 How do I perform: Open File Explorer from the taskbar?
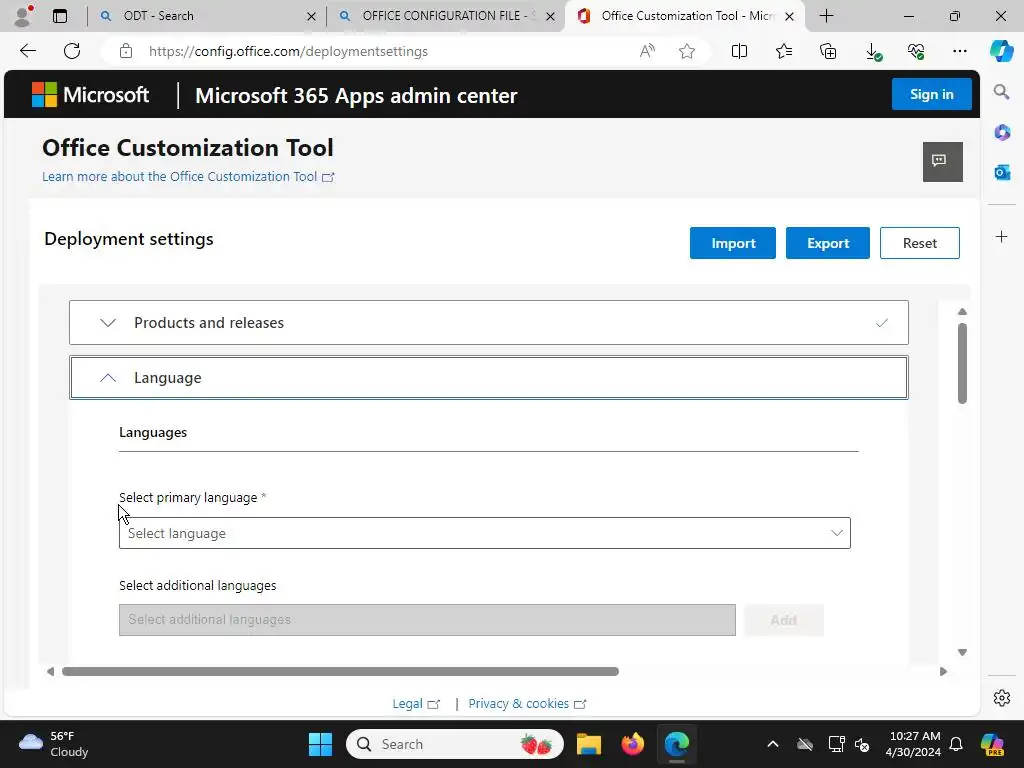click(588, 744)
